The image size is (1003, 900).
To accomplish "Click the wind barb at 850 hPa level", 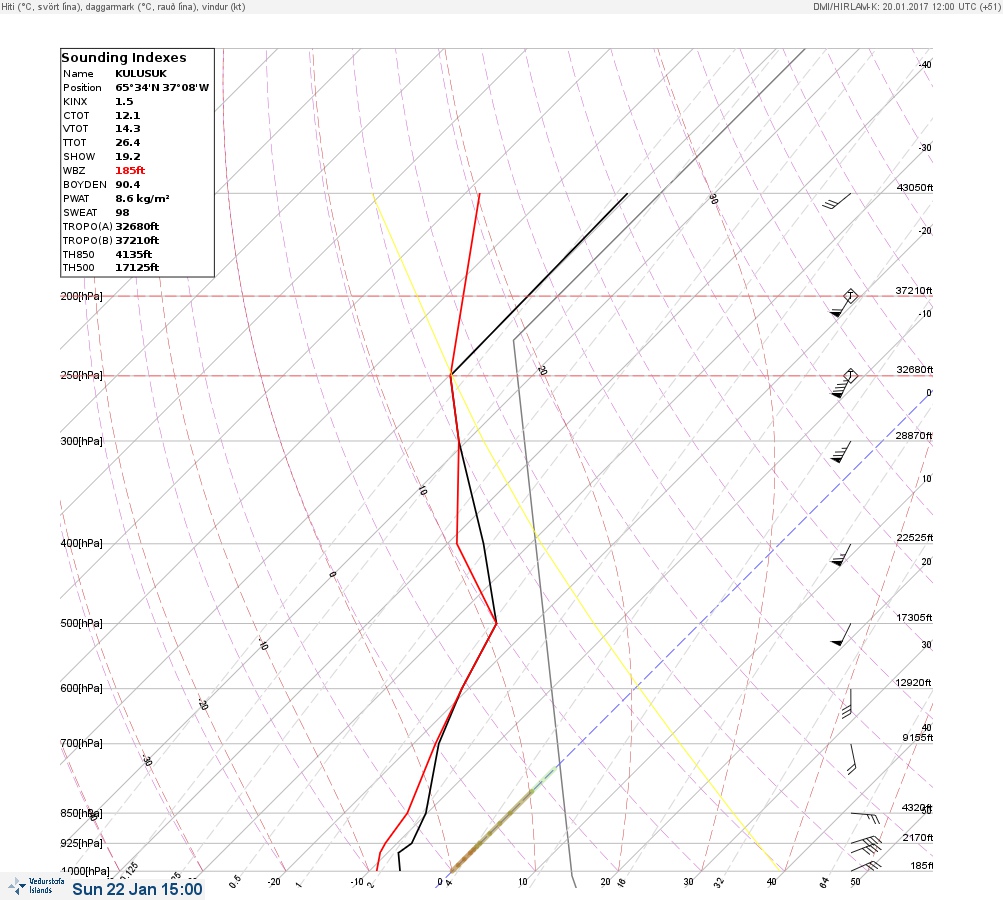I will click(x=865, y=817).
